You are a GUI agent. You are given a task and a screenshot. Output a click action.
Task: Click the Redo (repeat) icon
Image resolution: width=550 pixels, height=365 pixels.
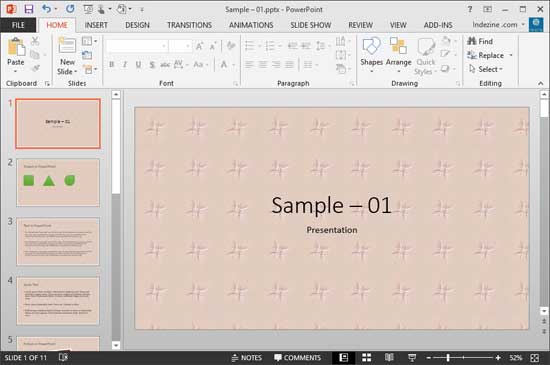click(70, 9)
